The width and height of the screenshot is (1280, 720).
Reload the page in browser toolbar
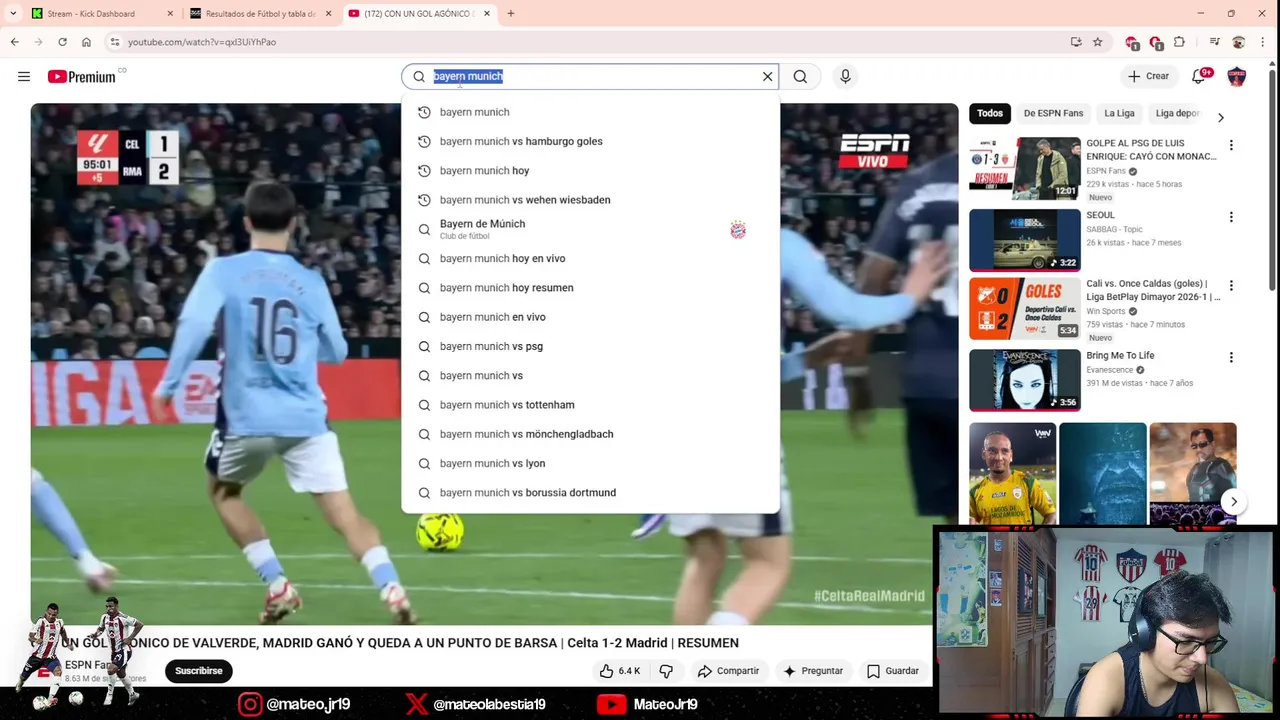[x=62, y=42]
